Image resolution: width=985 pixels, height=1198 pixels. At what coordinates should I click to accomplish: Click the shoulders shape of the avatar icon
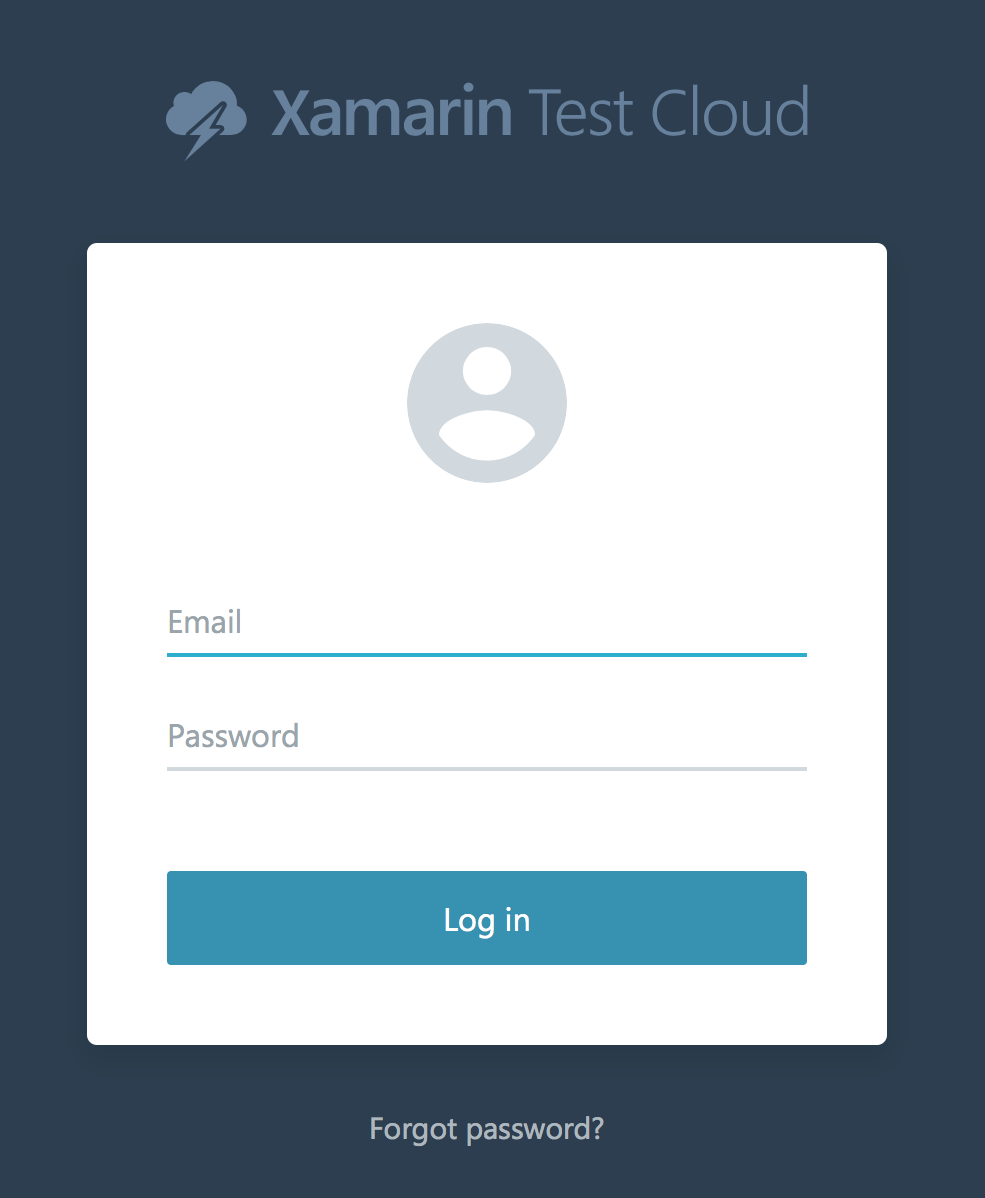click(x=487, y=435)
